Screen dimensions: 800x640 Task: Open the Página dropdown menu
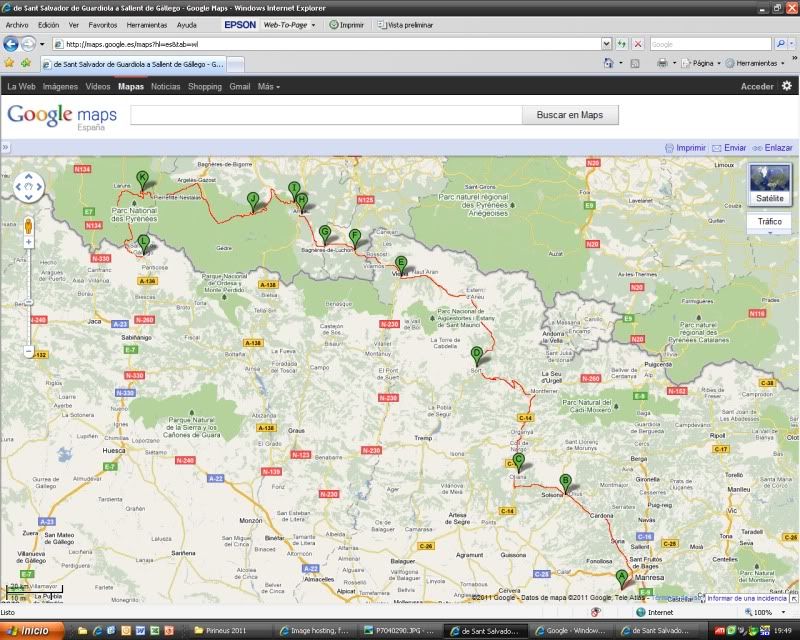(x=701, y=63)
